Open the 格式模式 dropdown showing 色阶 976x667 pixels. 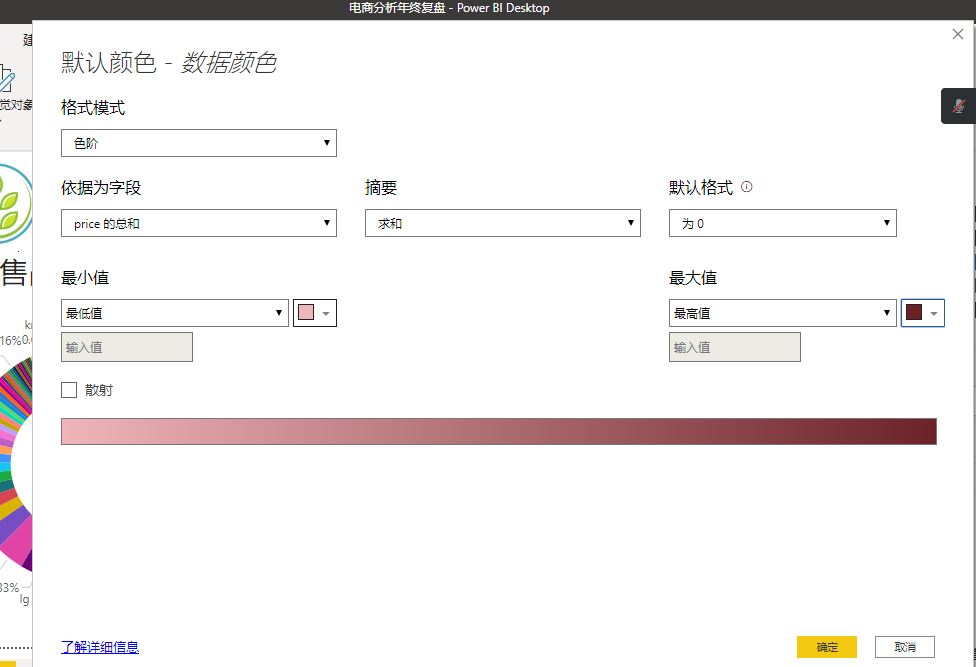coord(199,143)
